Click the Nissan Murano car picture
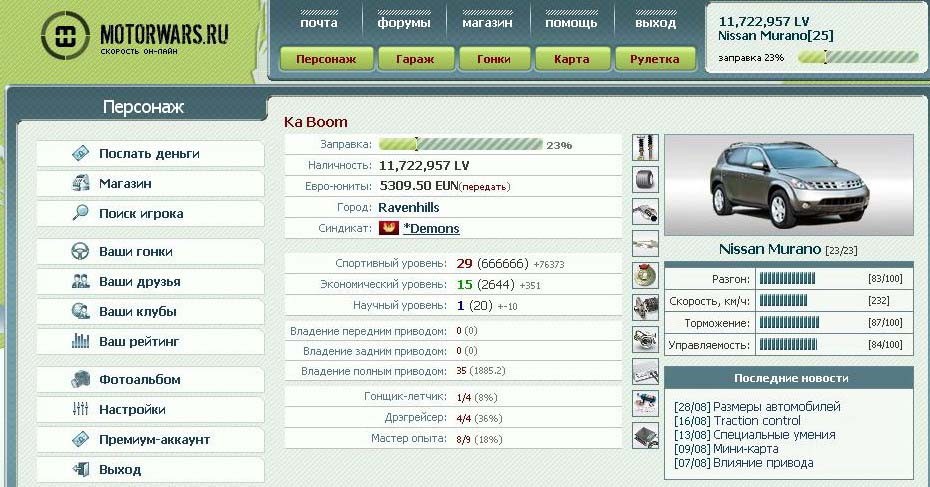The width and height of the screenshot is (930, 487). click(789, 185)
